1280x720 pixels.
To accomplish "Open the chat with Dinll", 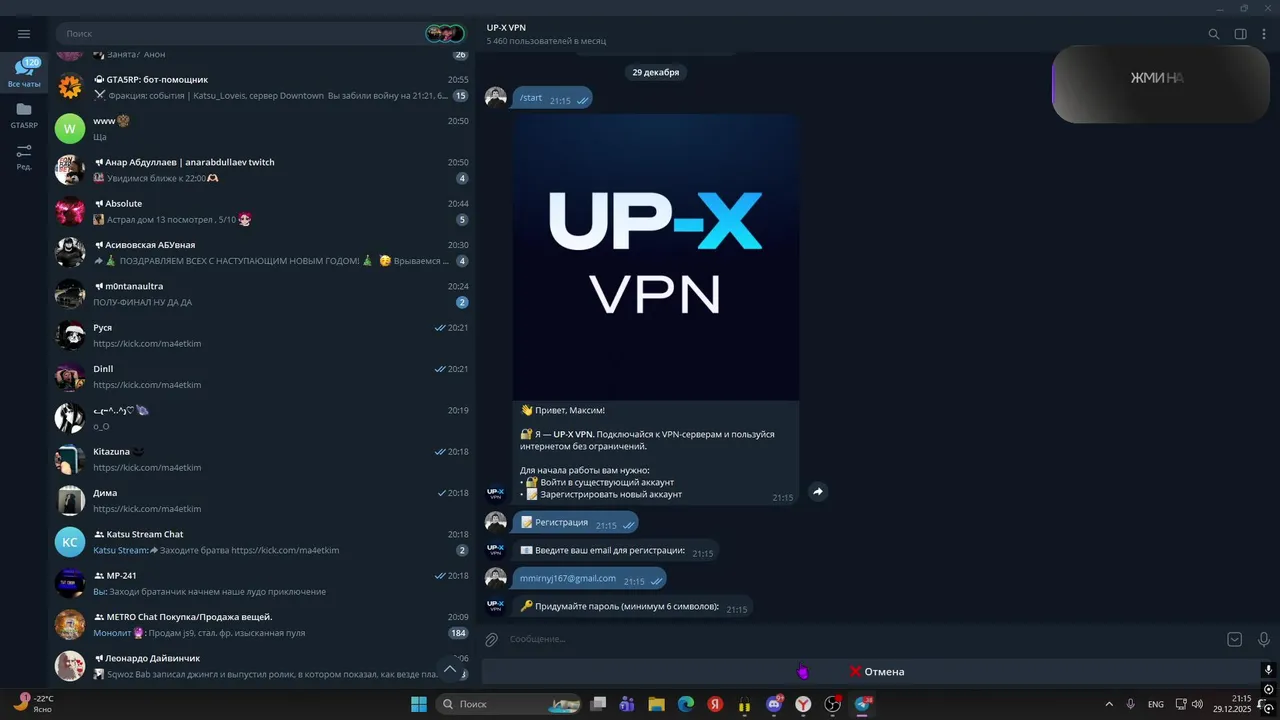I will (x=261, y=376).
